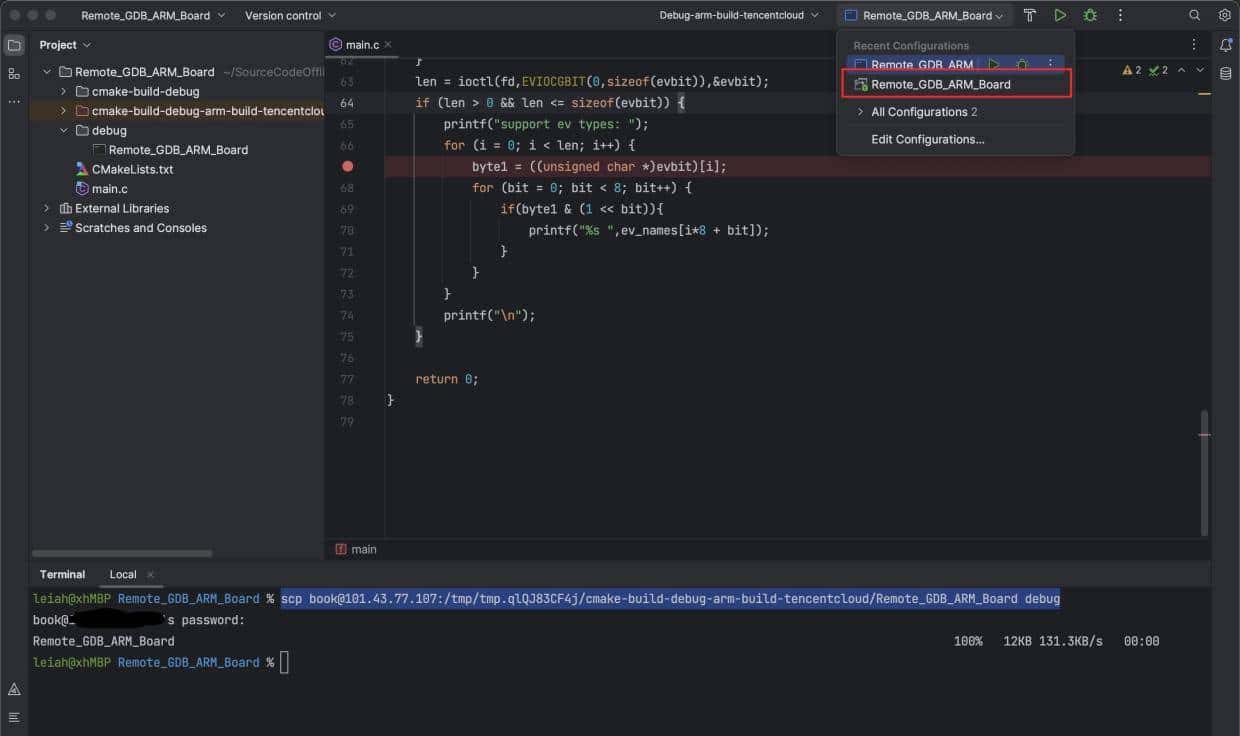The width and height of the screenshot is (1240, 736).
Task: Open CMakeLists.txt in project tree
Action: coord(132,169)
